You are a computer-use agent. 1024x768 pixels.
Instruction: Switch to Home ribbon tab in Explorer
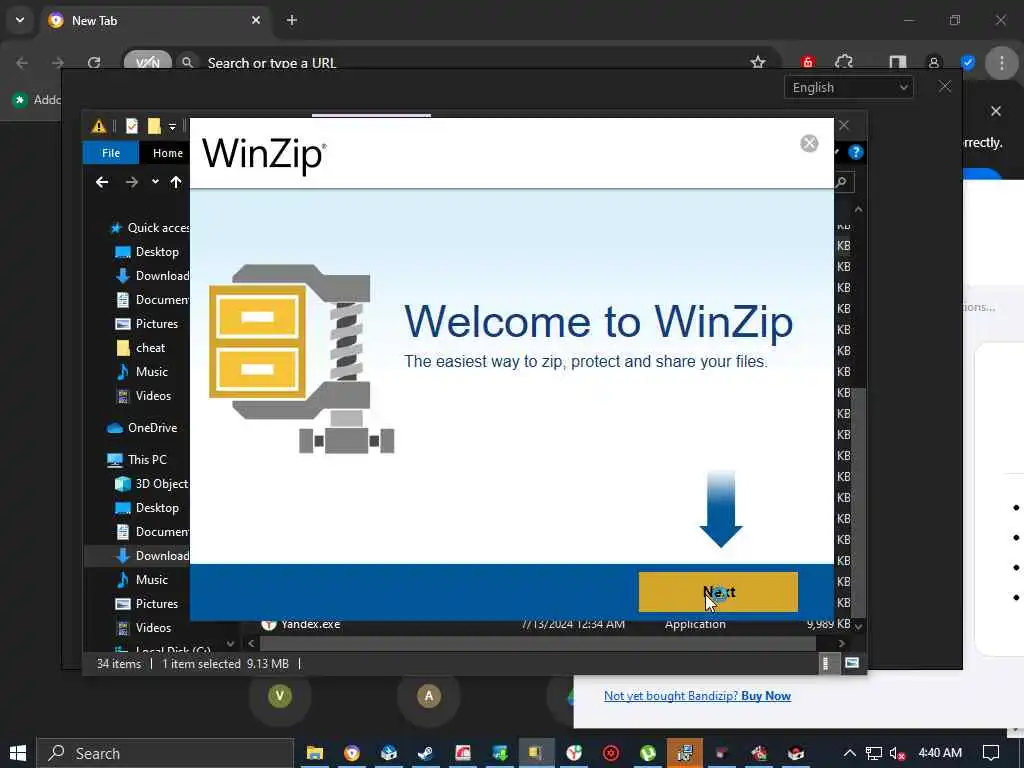pyautogui.click(x=167, y=153)
